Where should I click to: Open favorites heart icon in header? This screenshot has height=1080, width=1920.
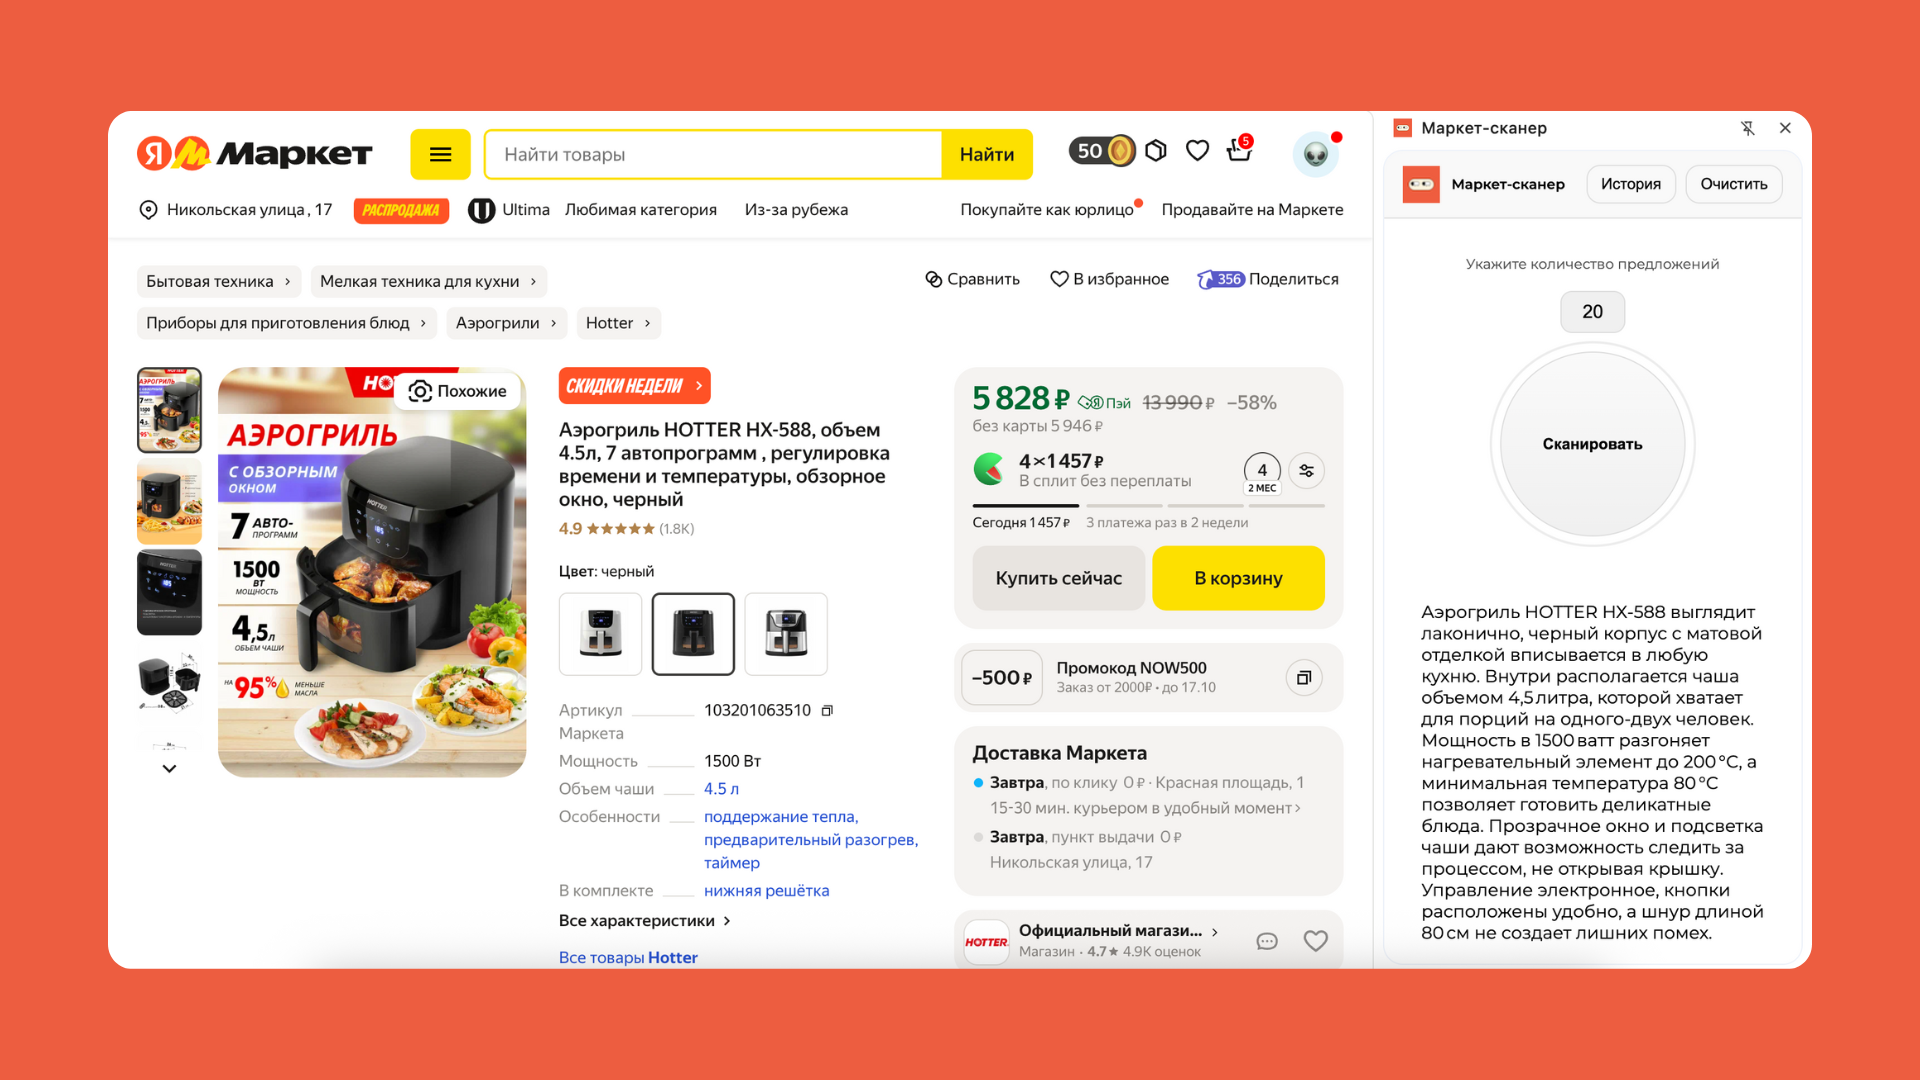coord(1197,151)
